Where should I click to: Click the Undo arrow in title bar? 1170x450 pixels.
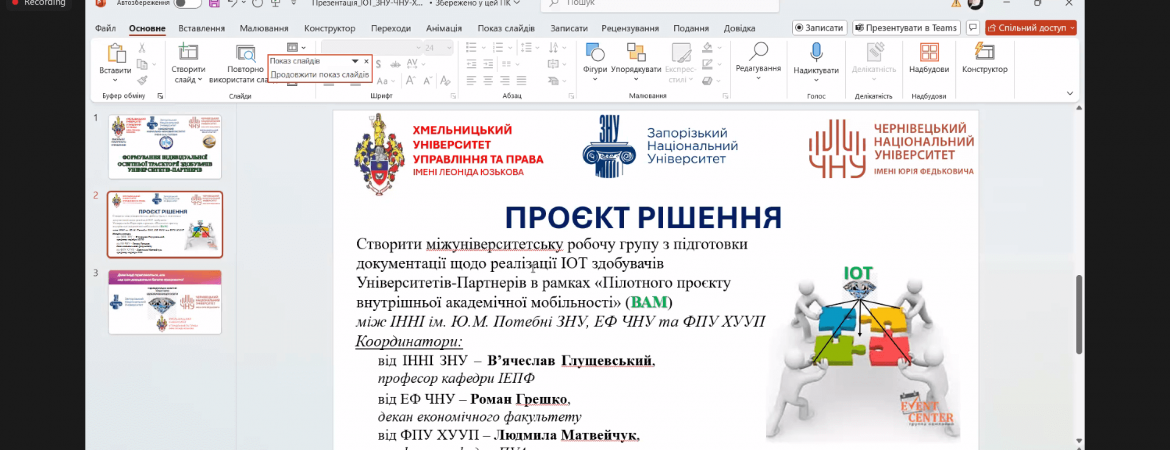[232, 4]
